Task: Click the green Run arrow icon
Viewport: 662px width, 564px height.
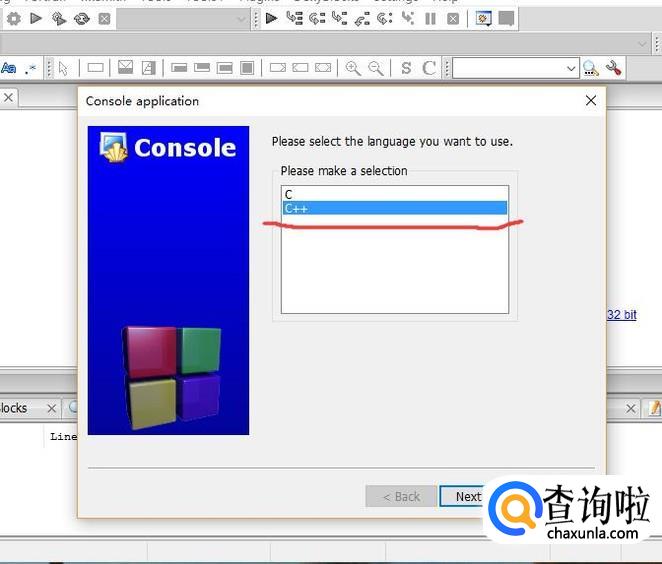Action: coord(36,18)
